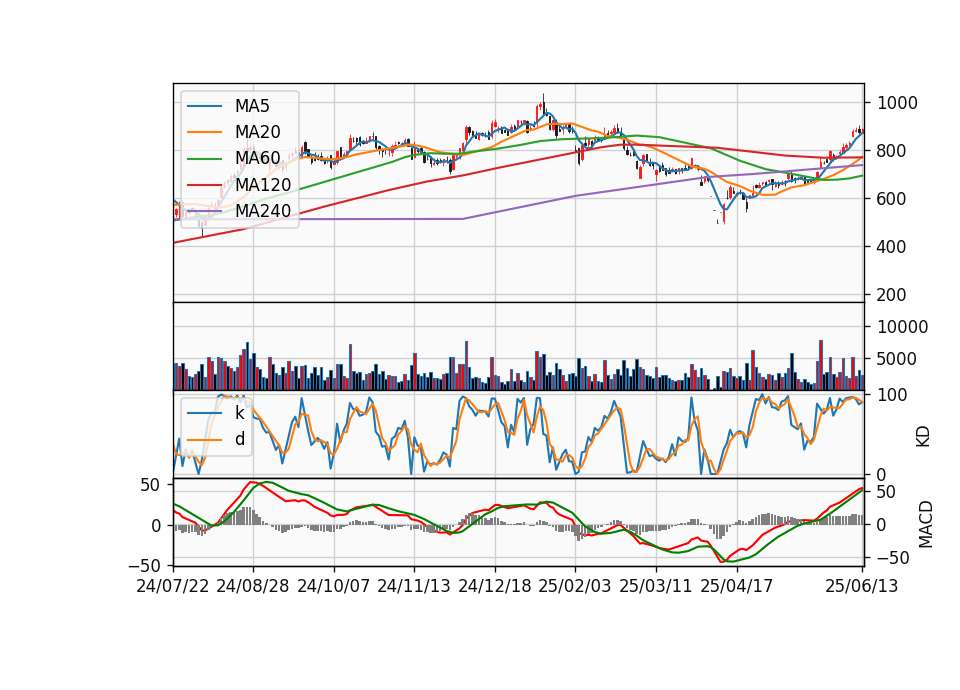Click the MA120 legend label

point(263,184)
